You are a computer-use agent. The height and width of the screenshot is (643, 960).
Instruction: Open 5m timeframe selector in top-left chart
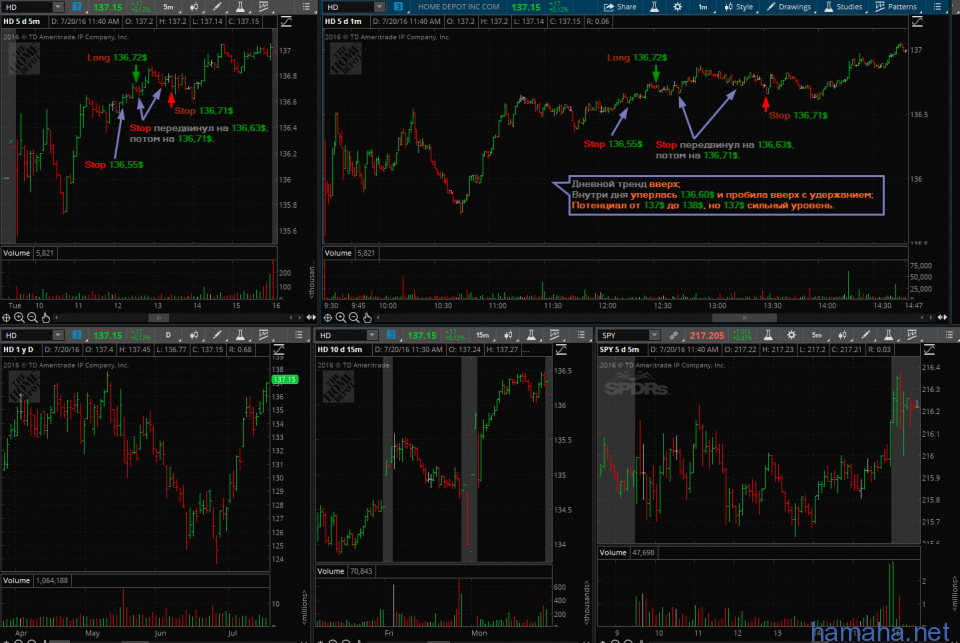tap(168, 7)
